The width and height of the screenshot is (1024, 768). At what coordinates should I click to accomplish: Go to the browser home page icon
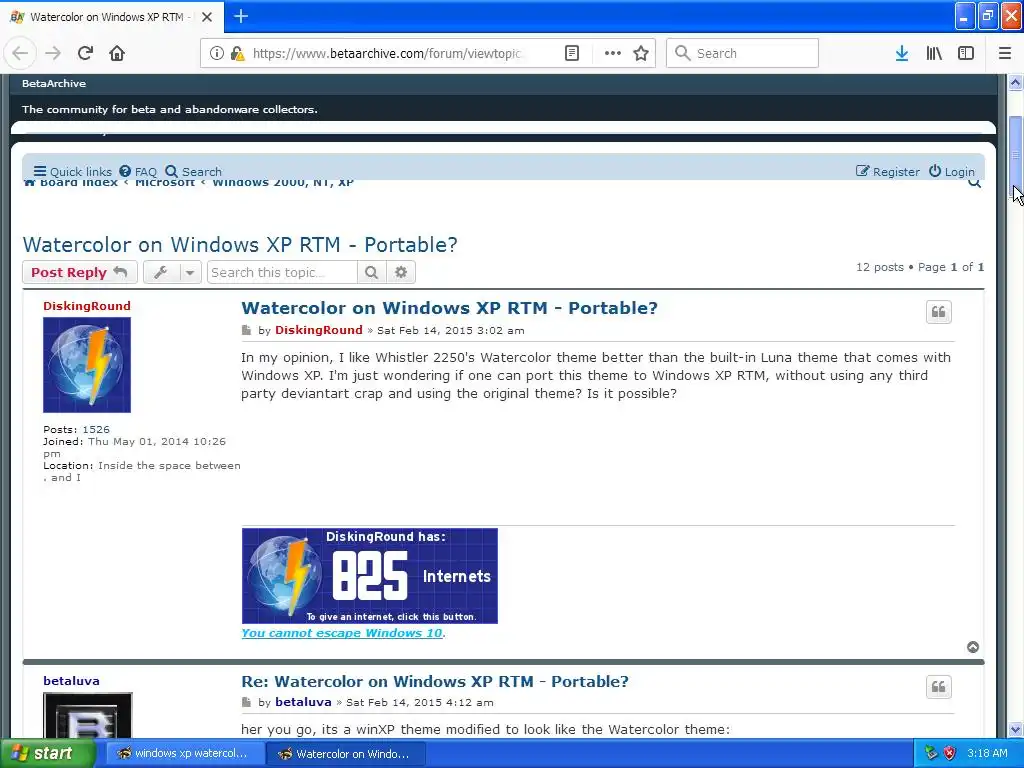tap(117, 53)
